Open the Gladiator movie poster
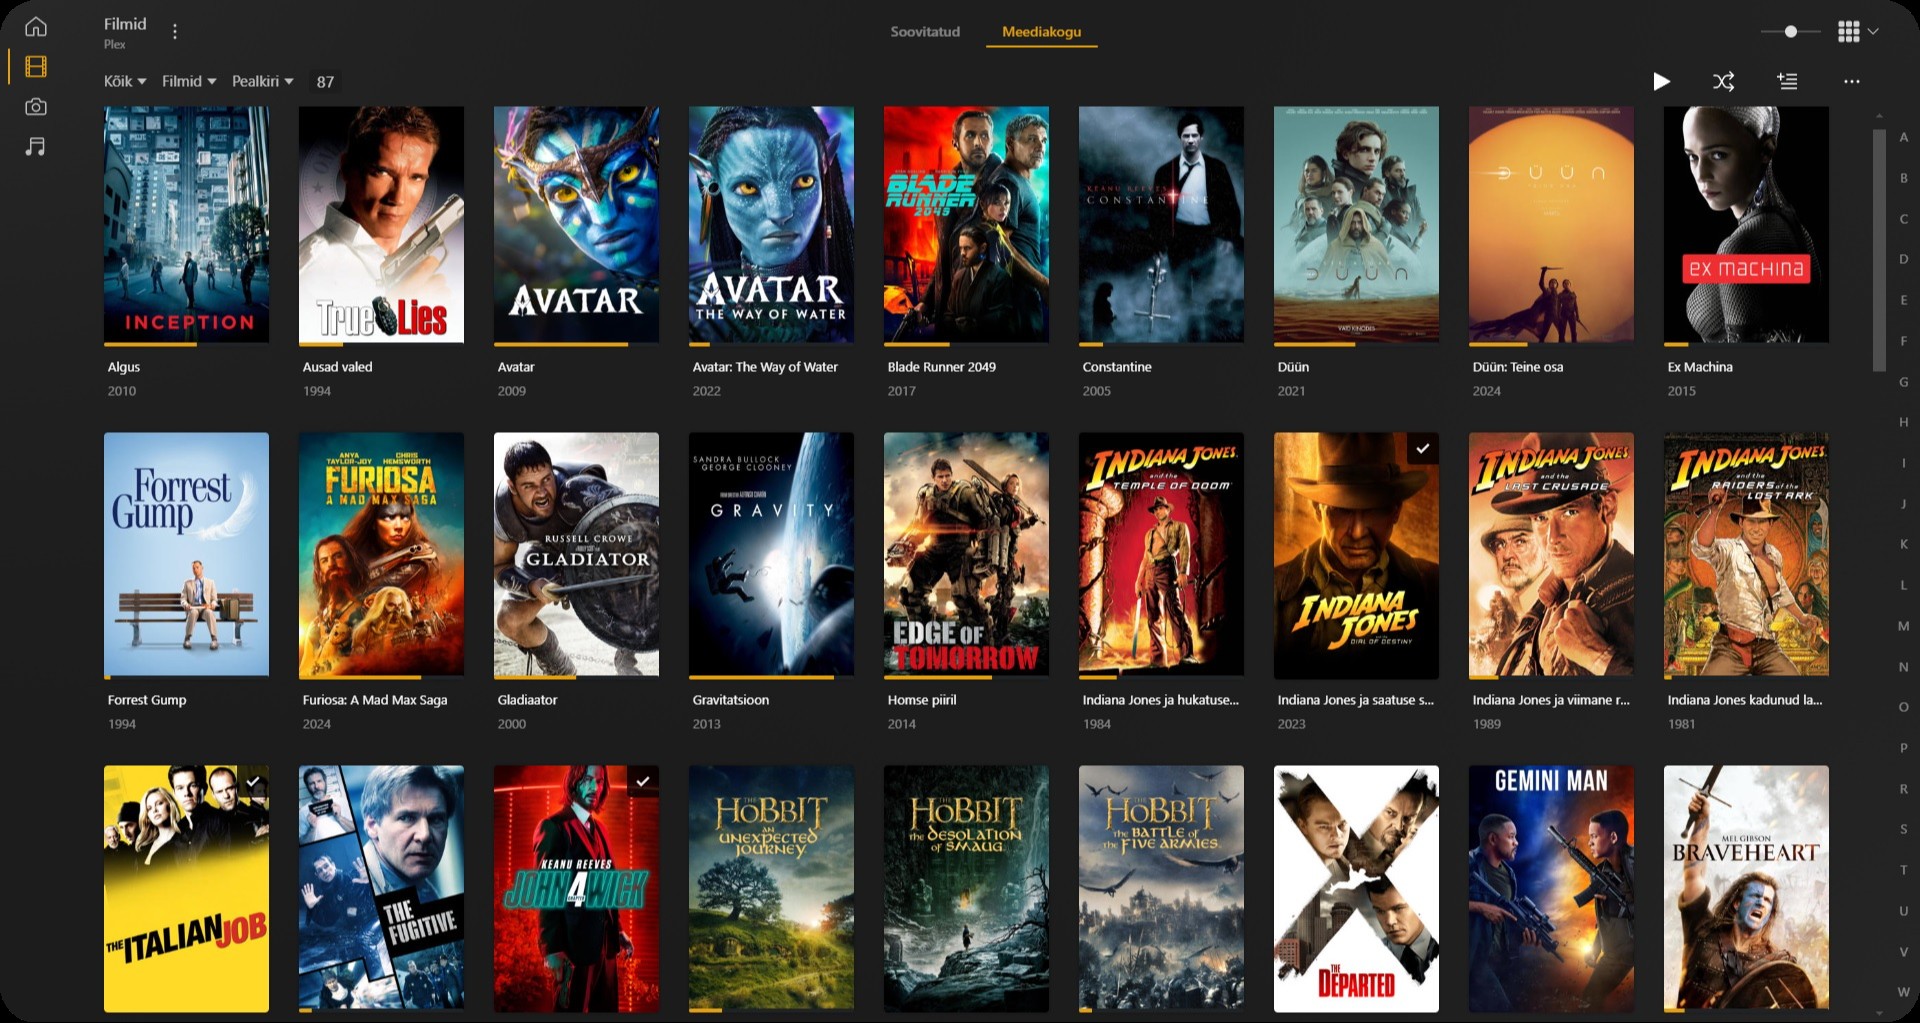This screenshot has width=1920, height=1023. (576, 555)
